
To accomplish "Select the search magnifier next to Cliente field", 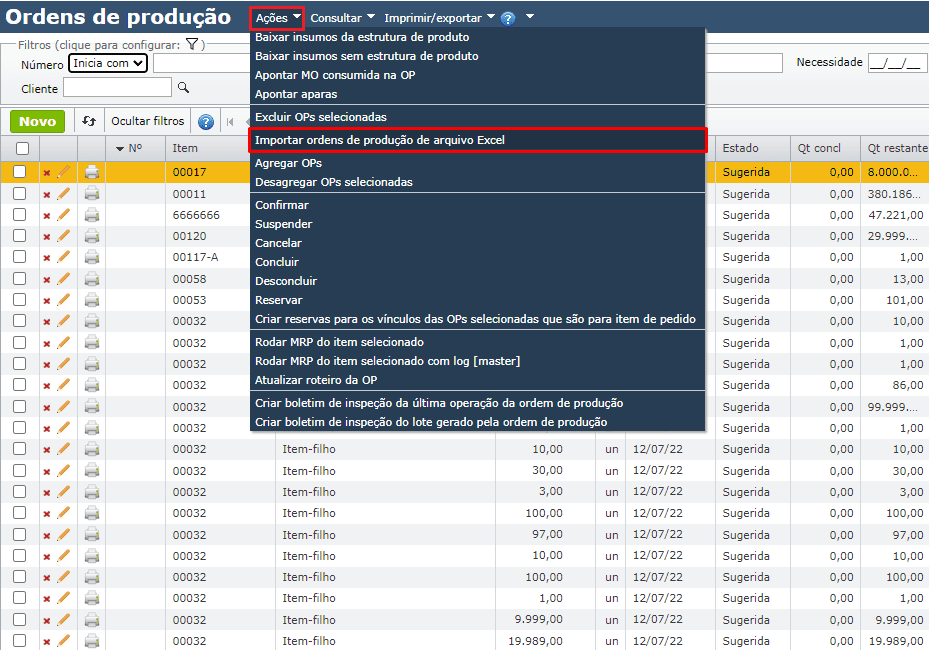I will (x=182, y=87).
